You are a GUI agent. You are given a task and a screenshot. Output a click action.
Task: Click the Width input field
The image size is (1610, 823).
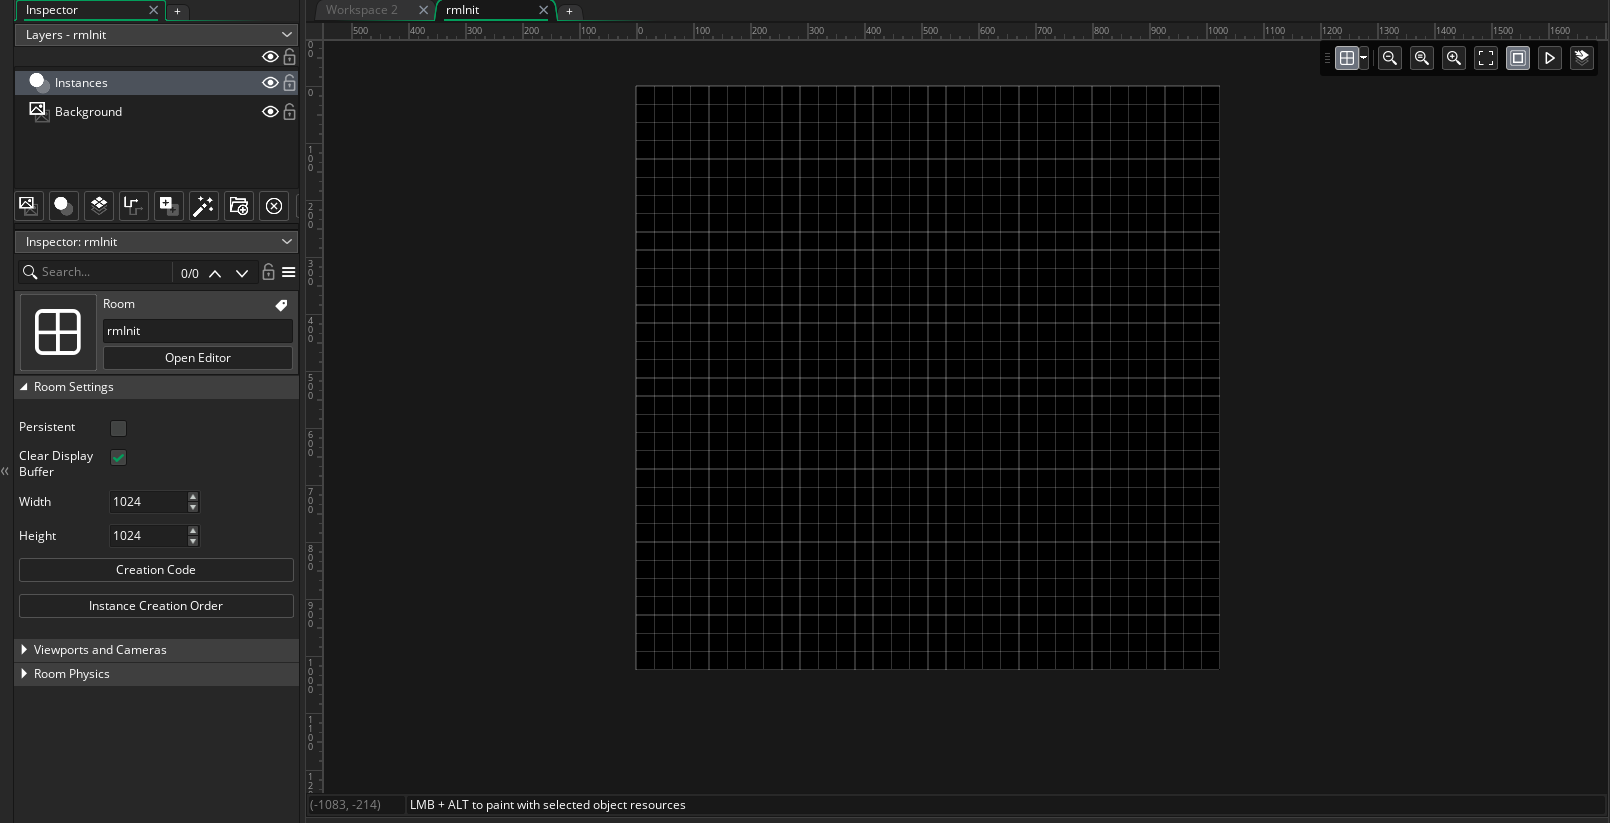(x=148, y=502)
